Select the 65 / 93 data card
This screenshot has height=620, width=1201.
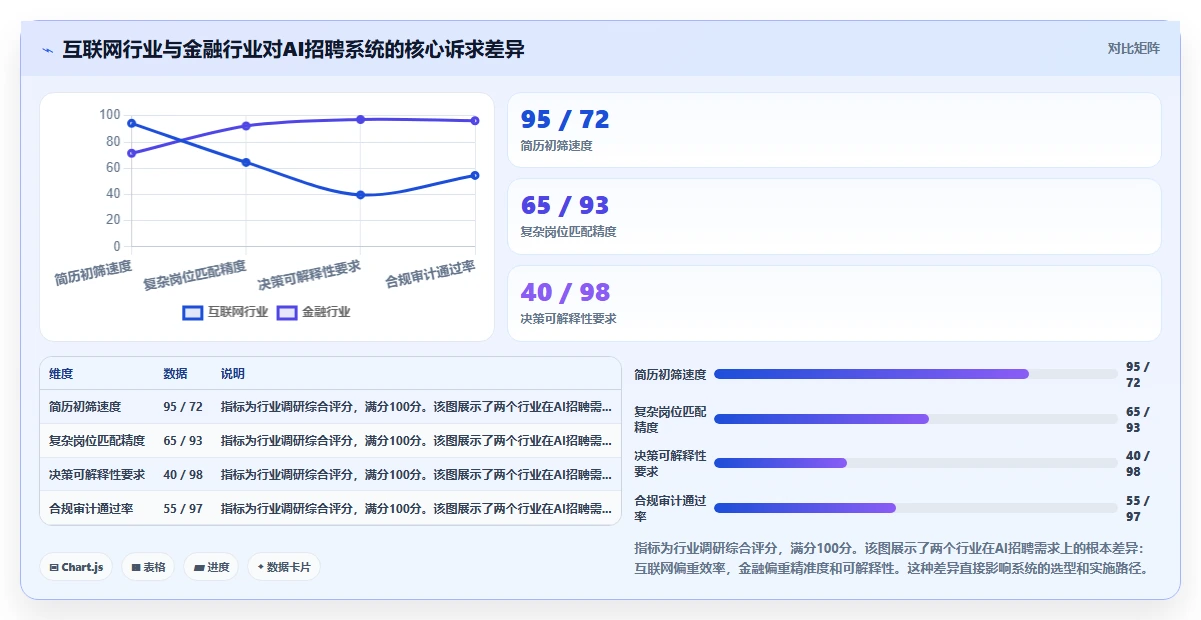pyautogui.click(x=834, y=216)
